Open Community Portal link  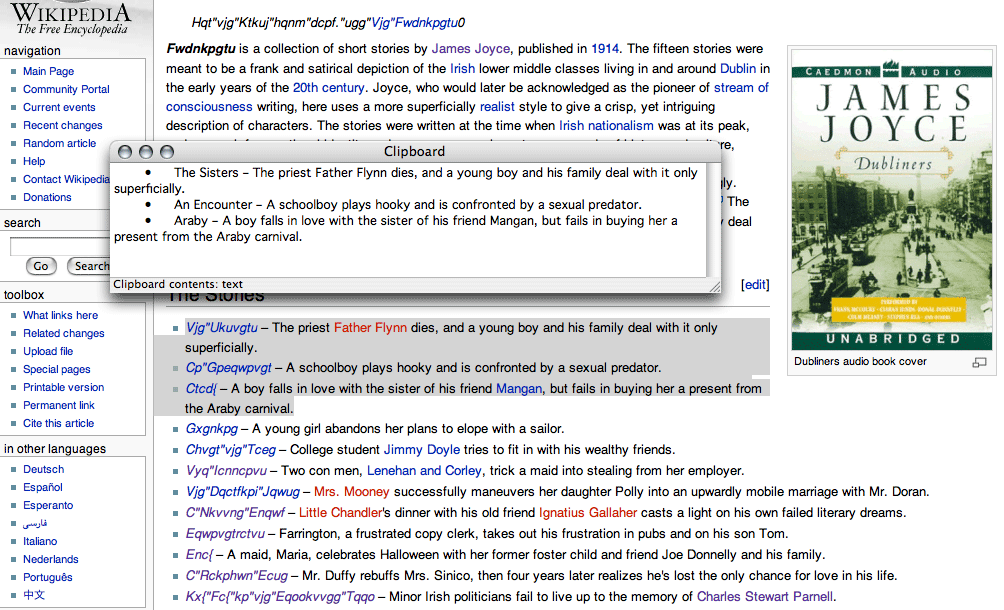click(x=66, y=89)
